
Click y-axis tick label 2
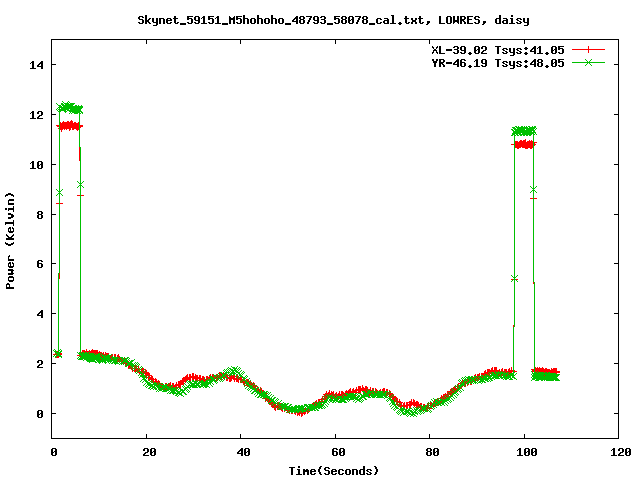click(x=40, y=364)
